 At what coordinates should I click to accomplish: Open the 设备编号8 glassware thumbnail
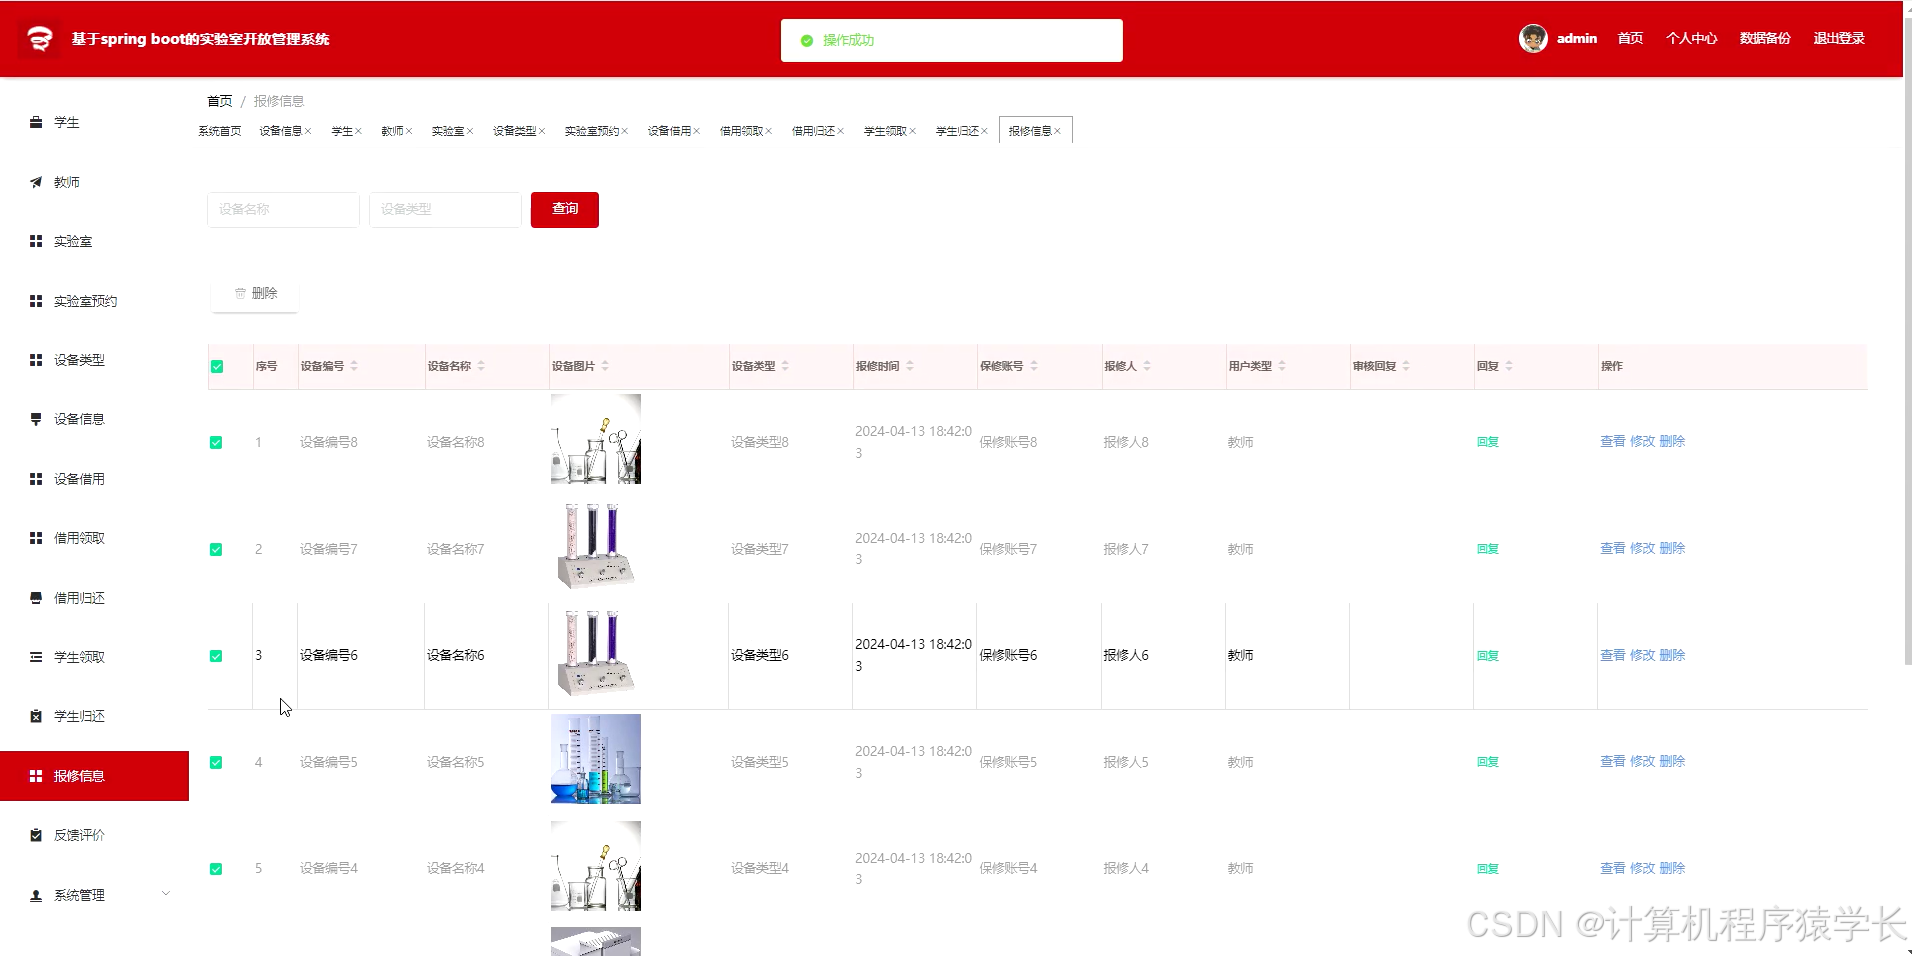click(x=596, y=439)
